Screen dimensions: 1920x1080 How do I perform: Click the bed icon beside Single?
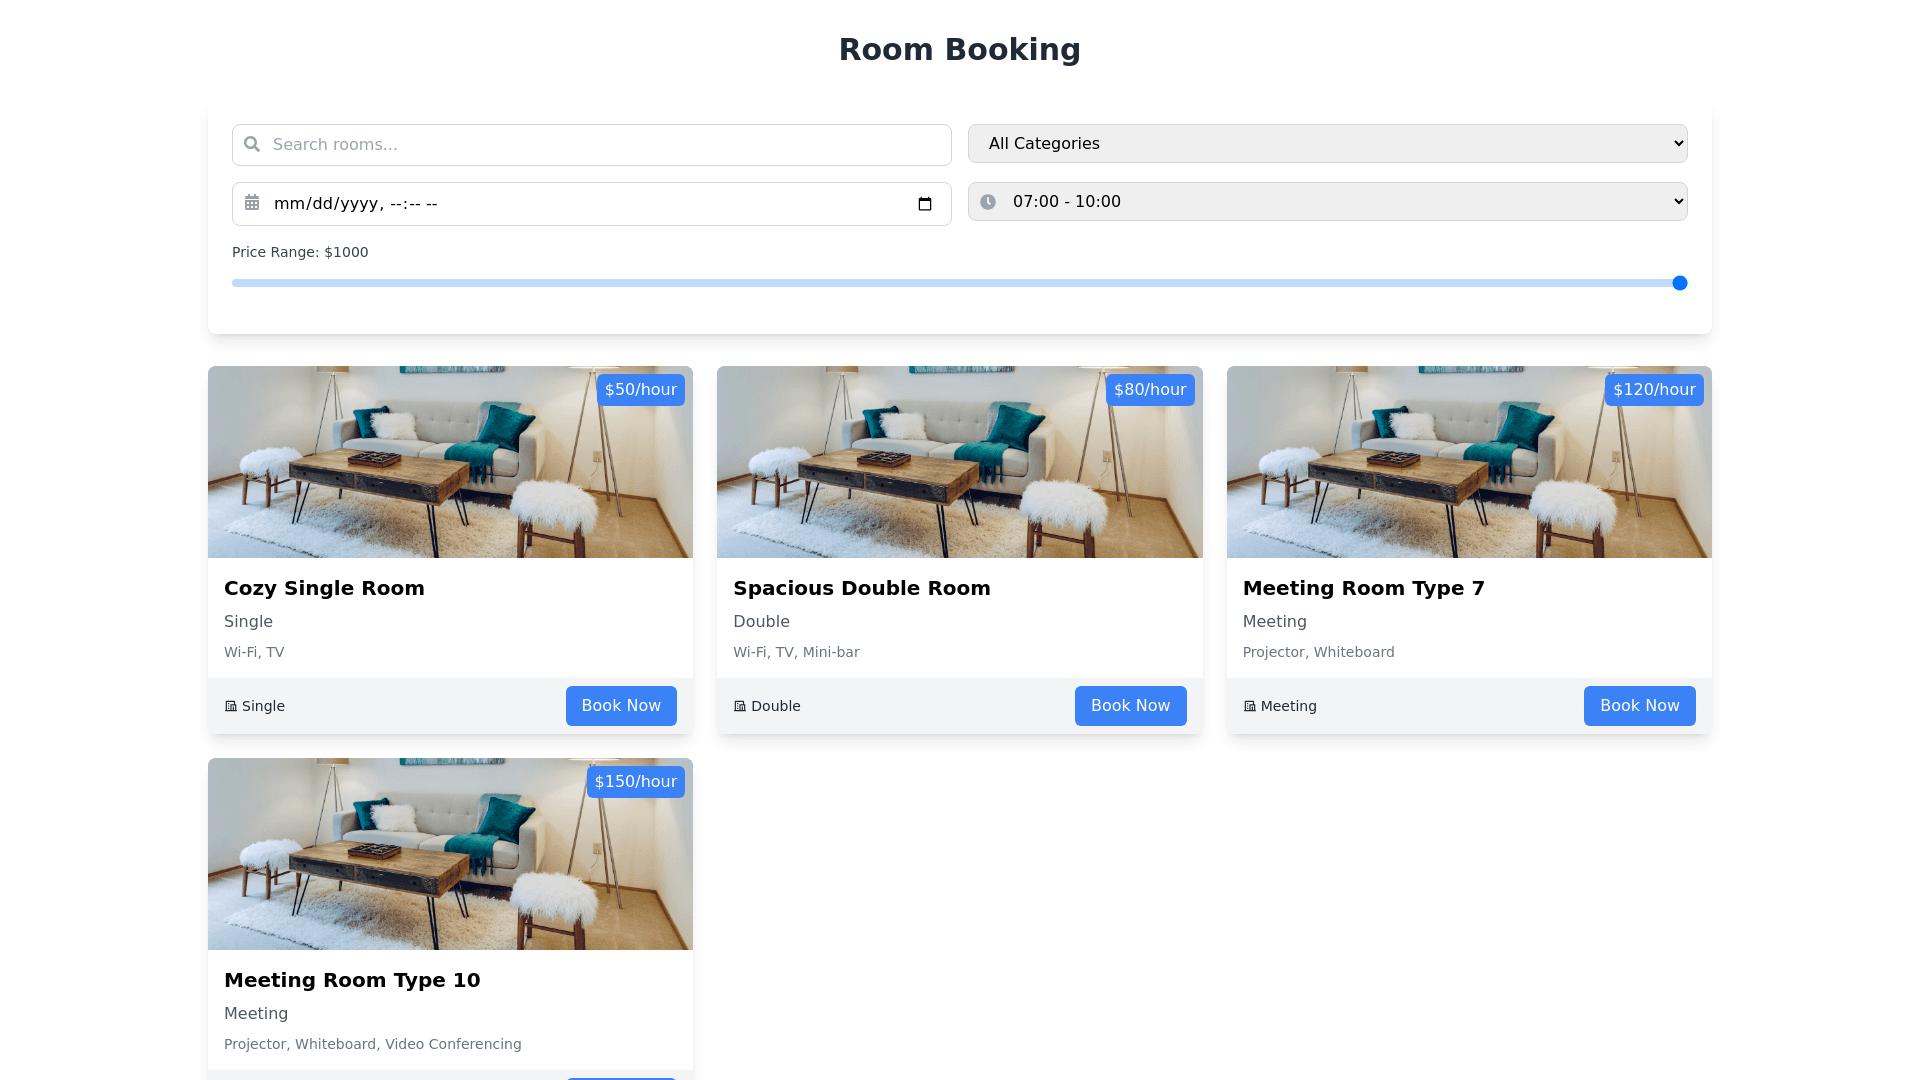(x=231, y=706)
